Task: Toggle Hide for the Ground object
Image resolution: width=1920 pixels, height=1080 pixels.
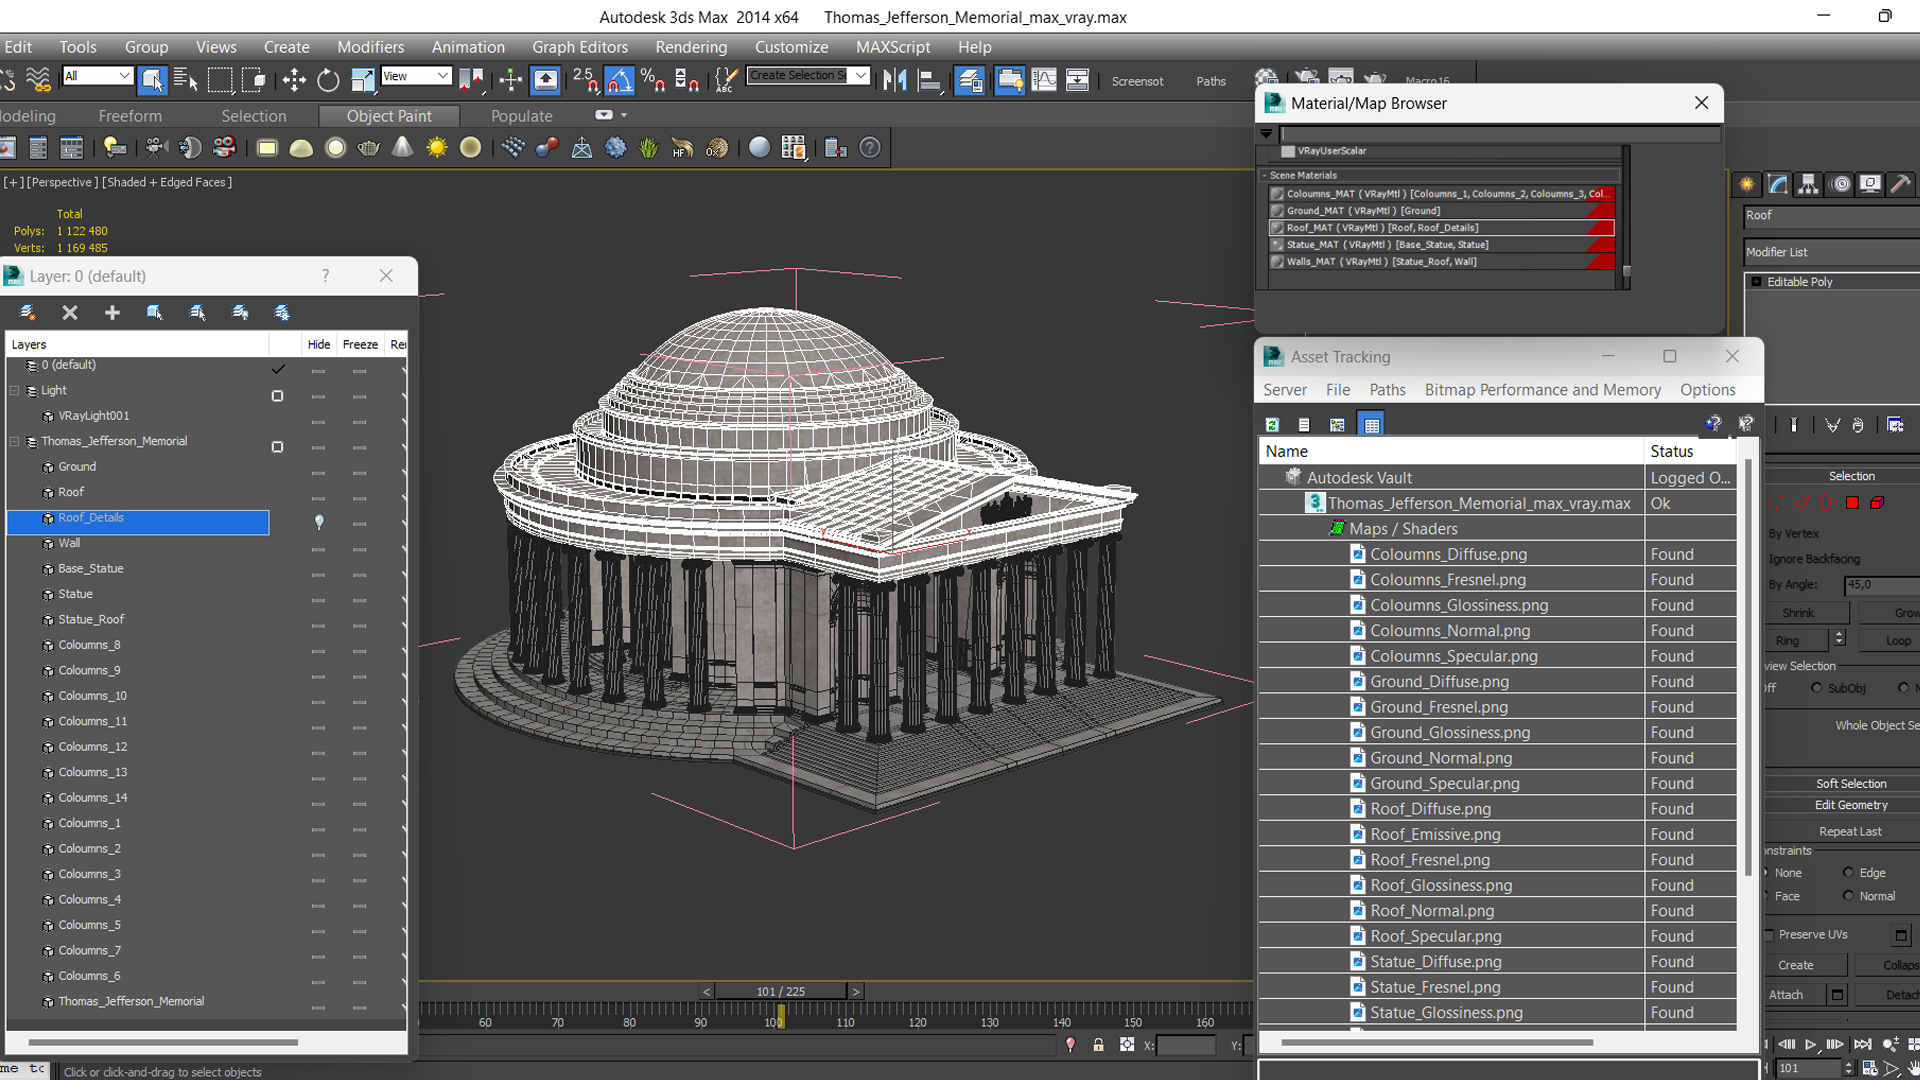Action: tap(319, 472)
